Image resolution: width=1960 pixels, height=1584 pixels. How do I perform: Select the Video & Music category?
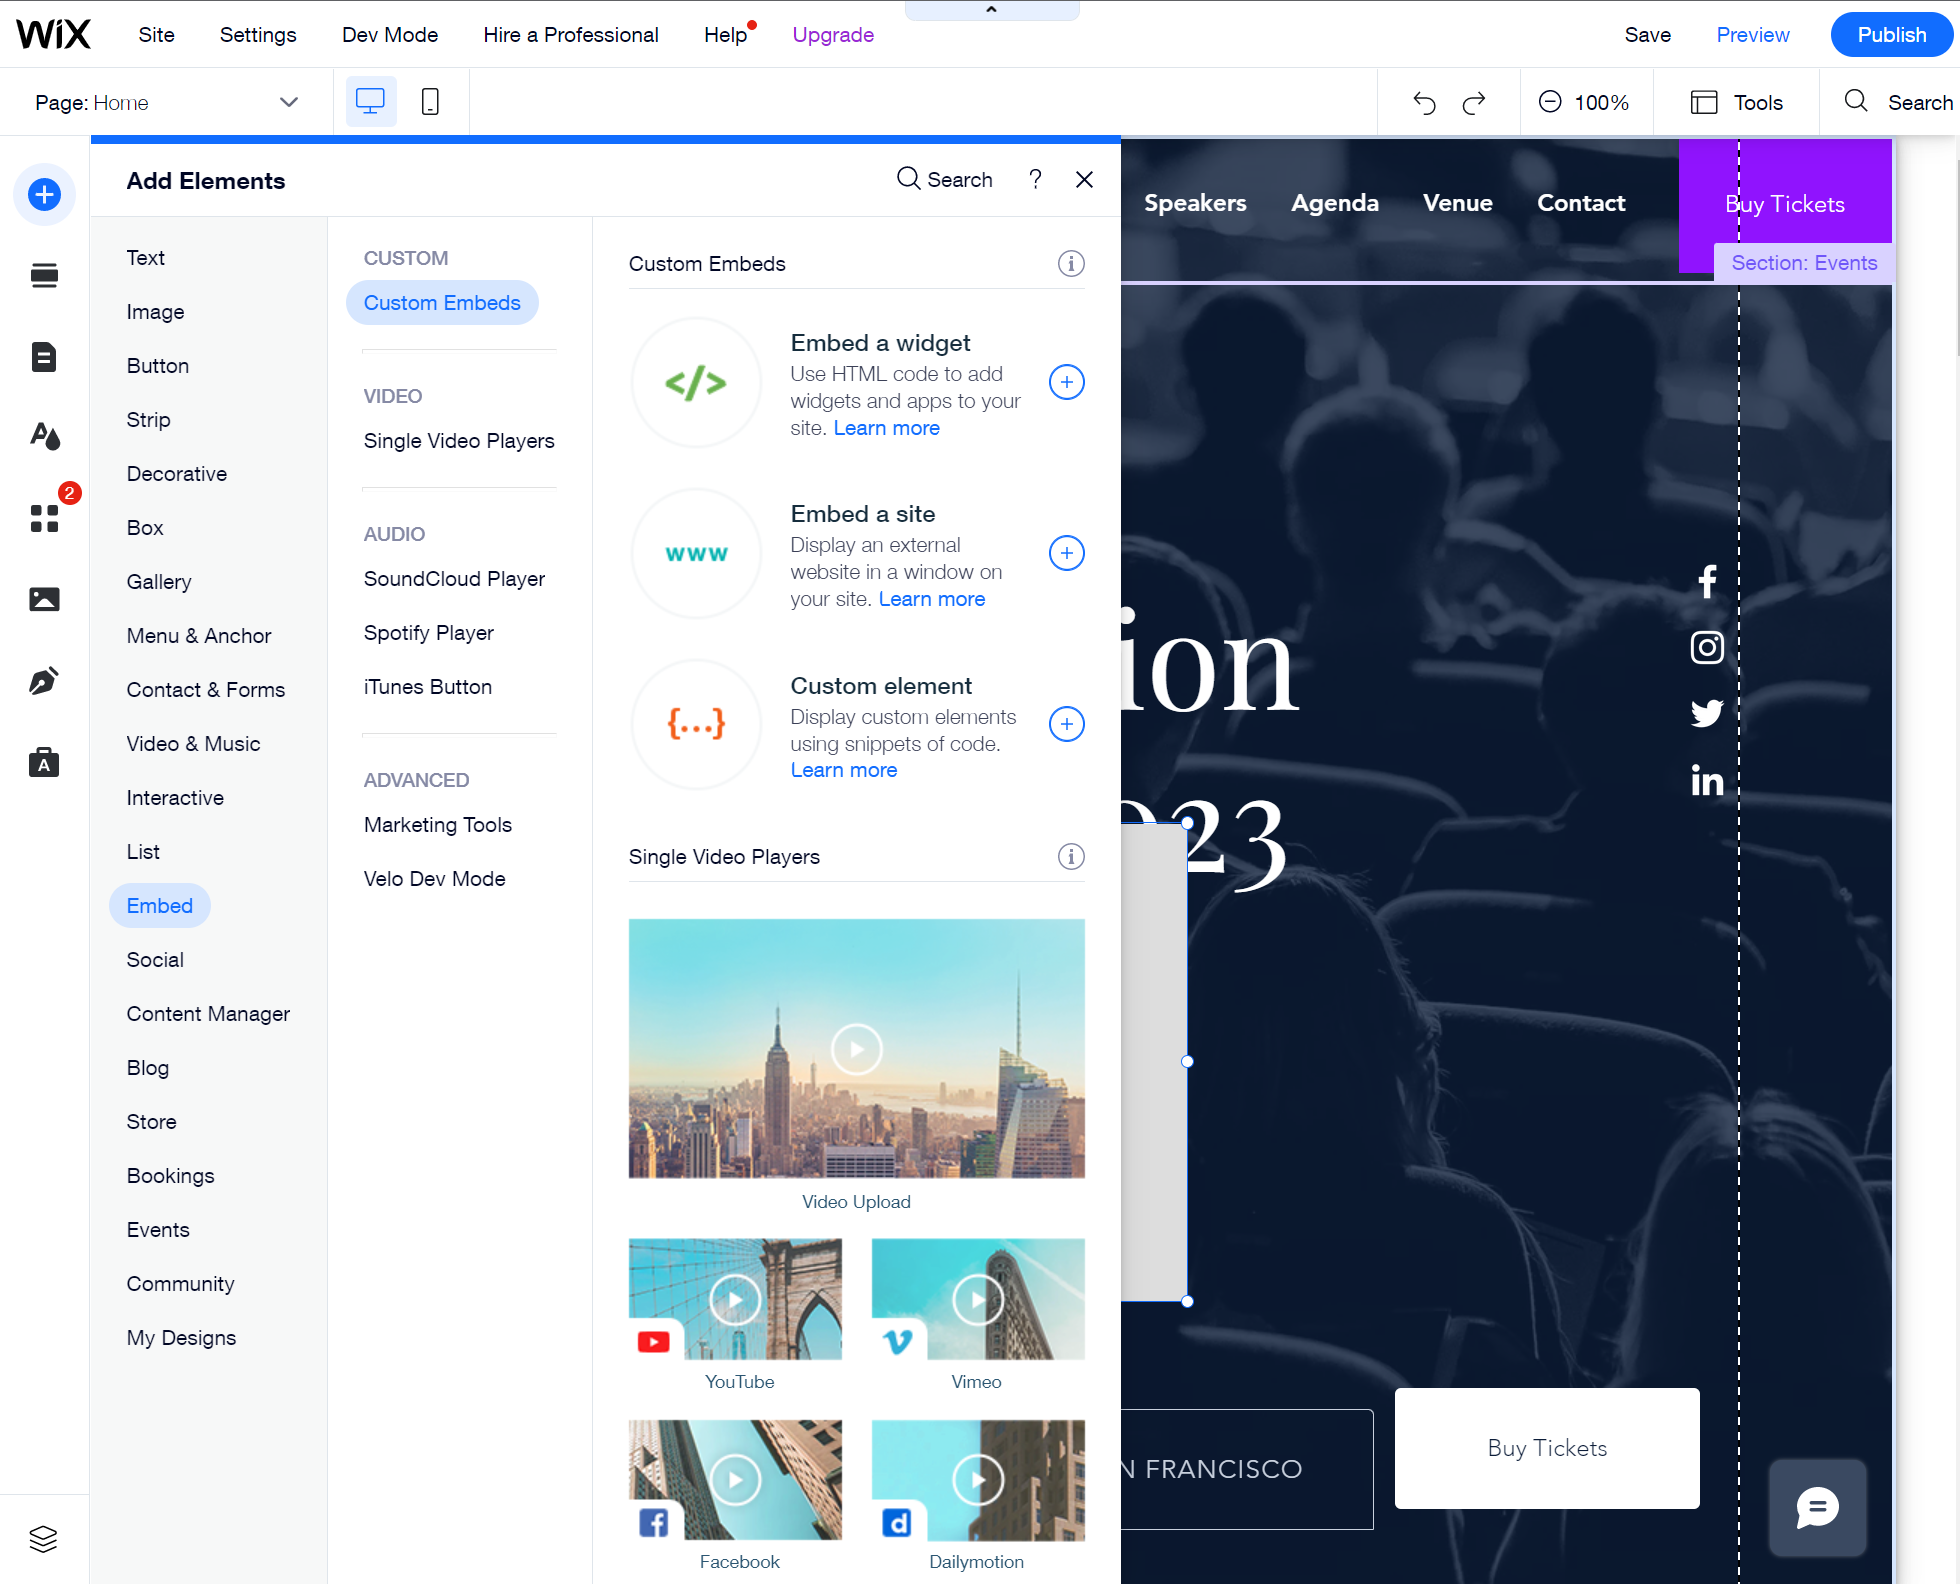193,744
